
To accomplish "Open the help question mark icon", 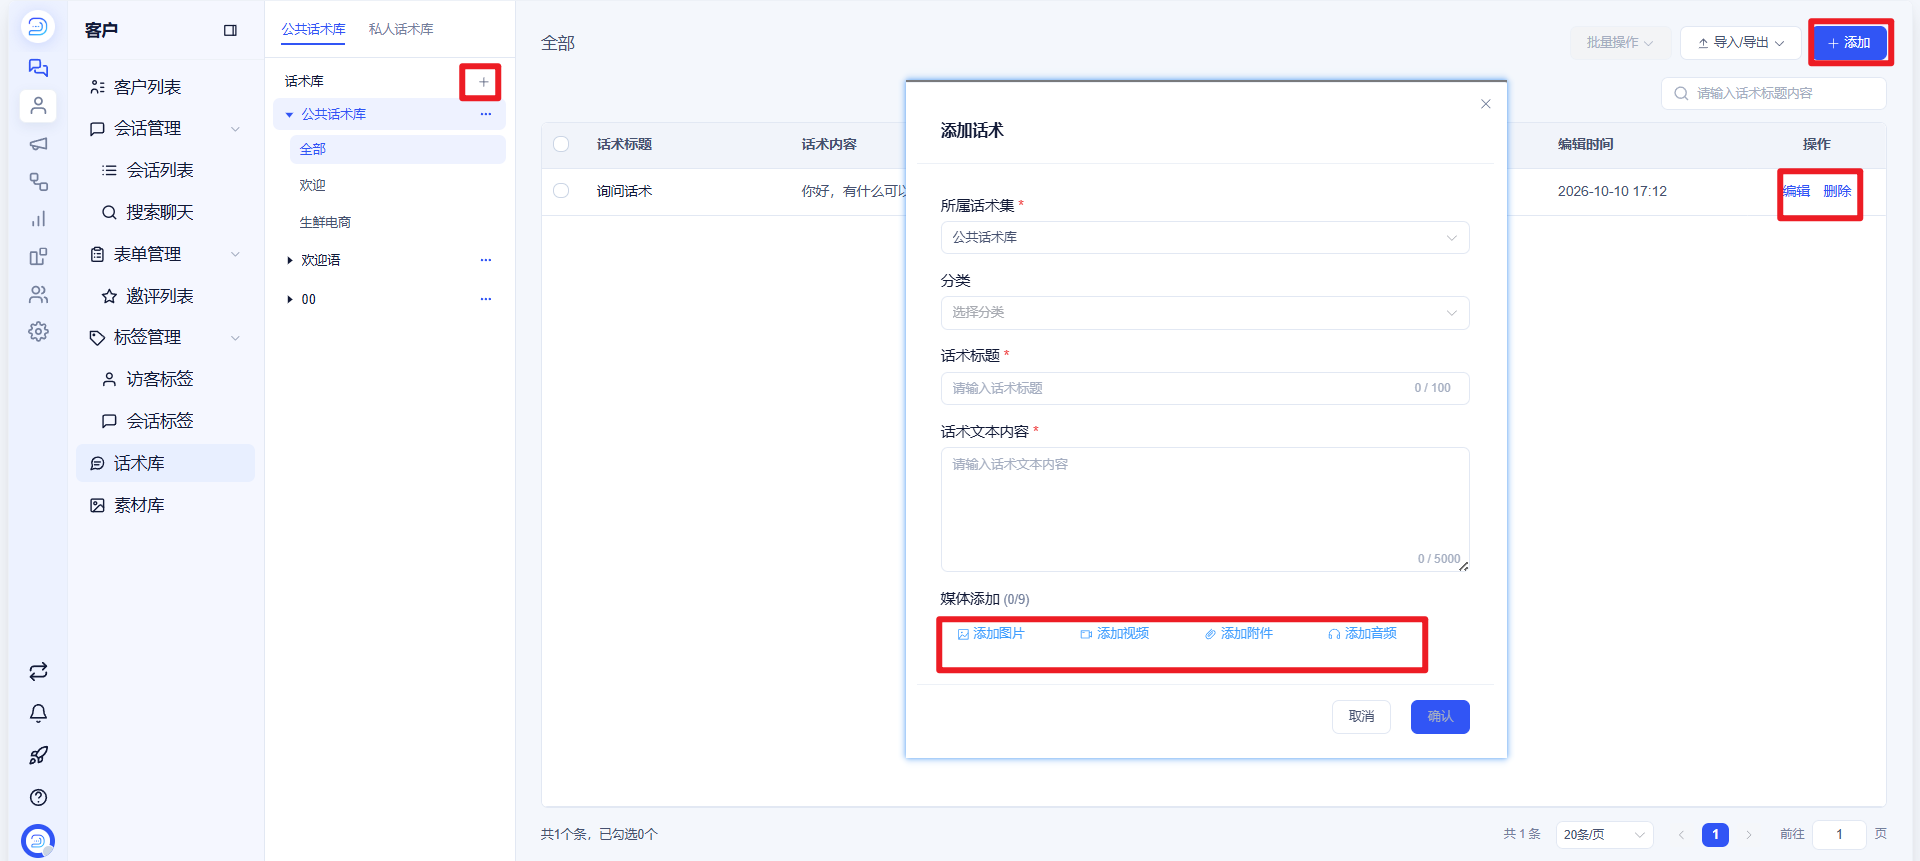I will (x=38, y=798).
